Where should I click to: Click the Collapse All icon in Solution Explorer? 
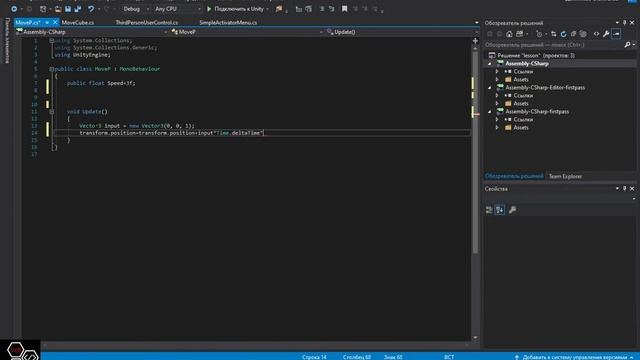coord(573,34)
